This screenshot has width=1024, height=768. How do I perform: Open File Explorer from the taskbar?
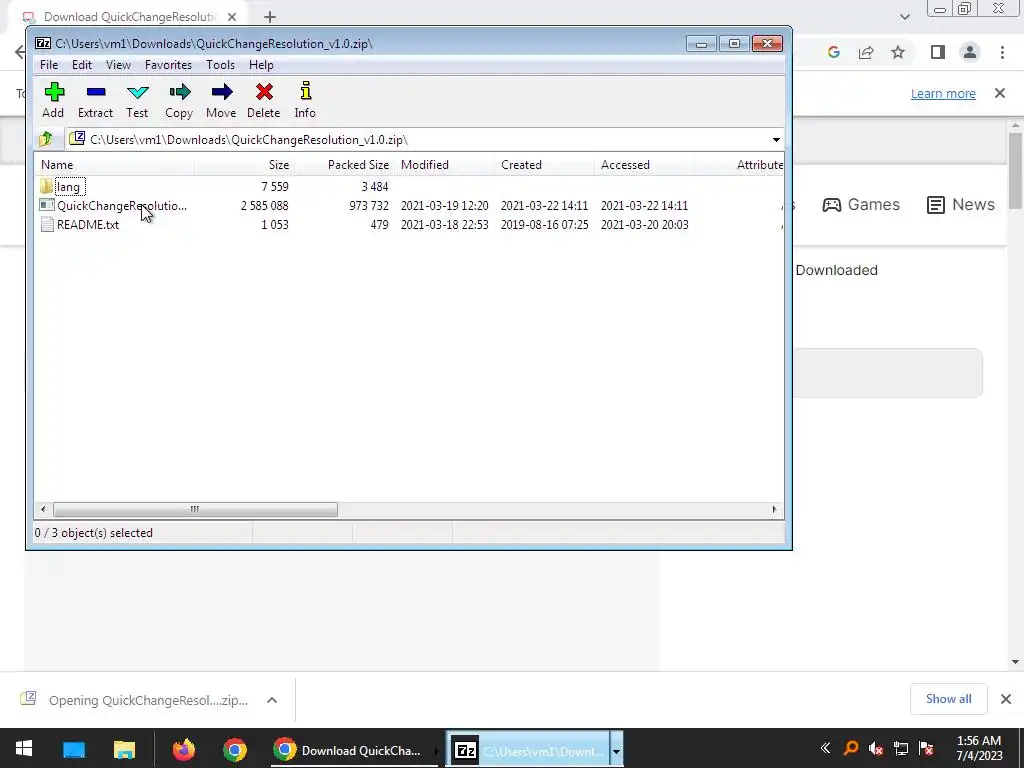tap(124, 749)
